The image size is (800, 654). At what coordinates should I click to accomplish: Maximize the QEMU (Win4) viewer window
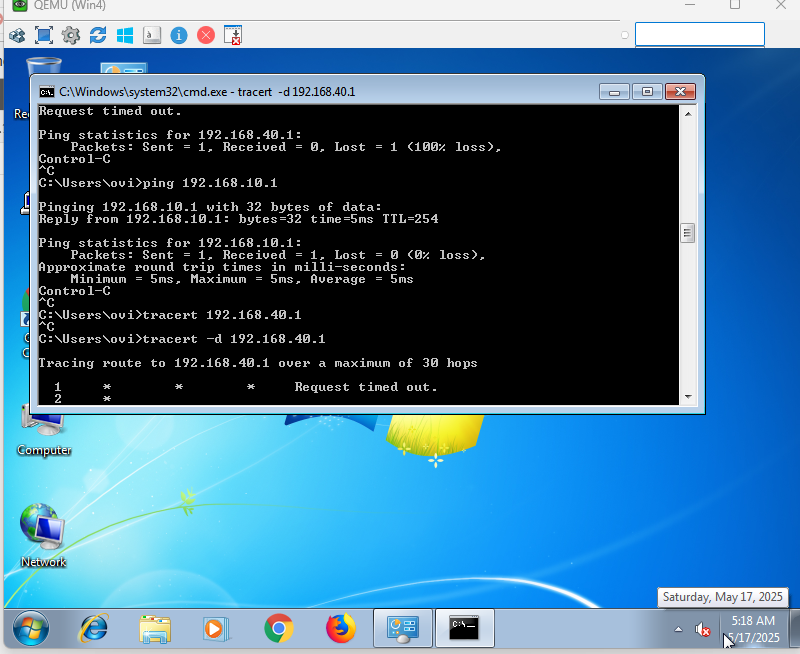(735, 5)
